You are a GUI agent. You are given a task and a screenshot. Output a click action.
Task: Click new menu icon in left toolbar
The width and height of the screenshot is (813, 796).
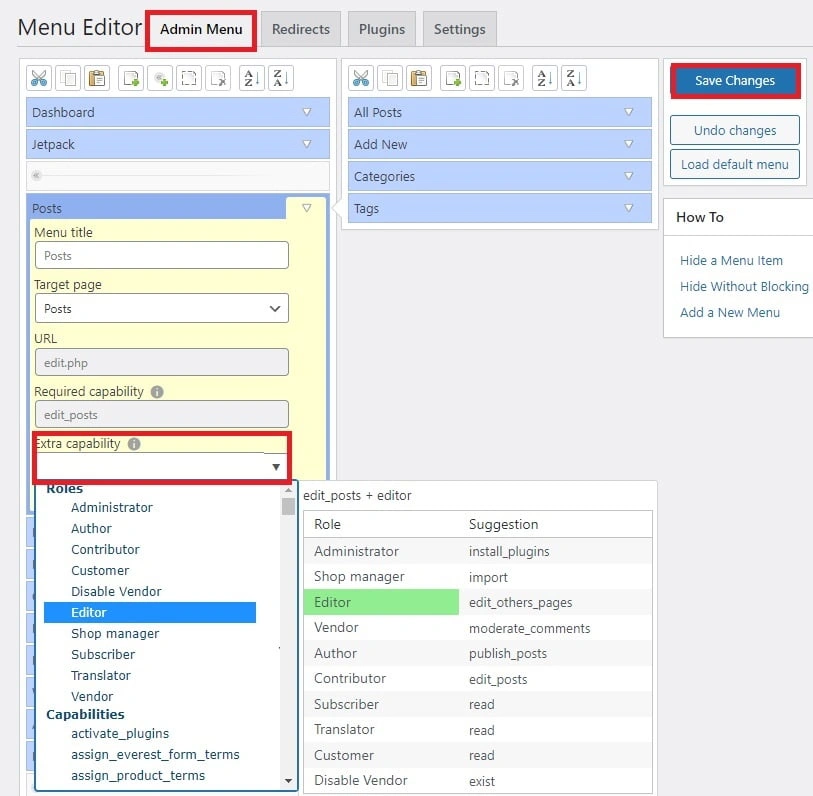point(130,79)
